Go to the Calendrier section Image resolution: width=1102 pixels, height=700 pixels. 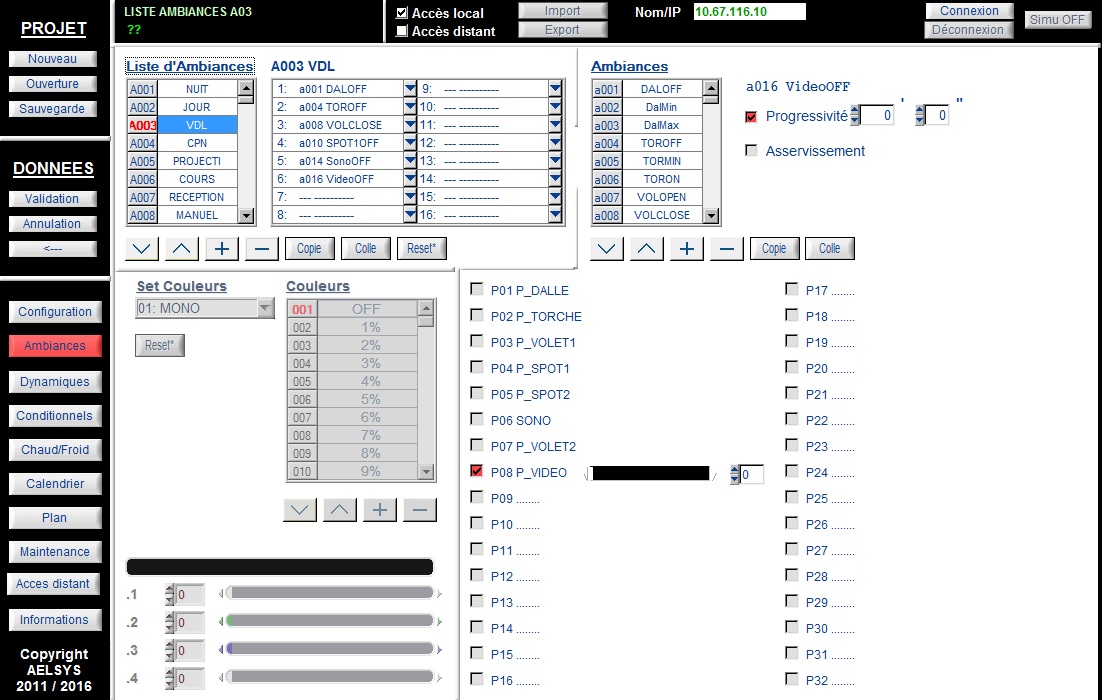pos(55,484)
